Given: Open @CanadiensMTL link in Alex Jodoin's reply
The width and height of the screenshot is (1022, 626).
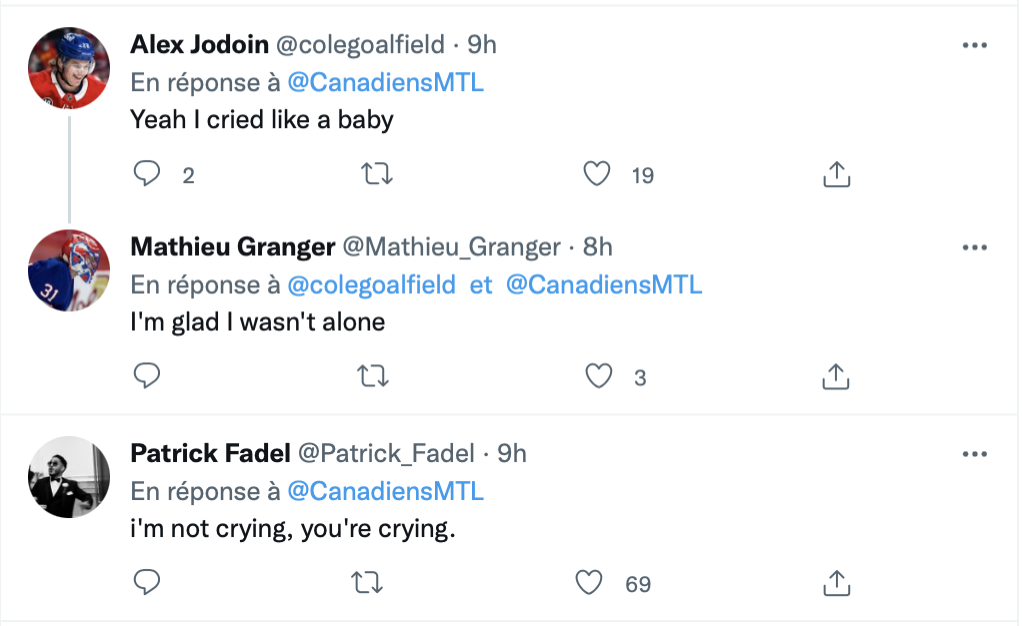Looking at the screenshot, I should [385, 83].
